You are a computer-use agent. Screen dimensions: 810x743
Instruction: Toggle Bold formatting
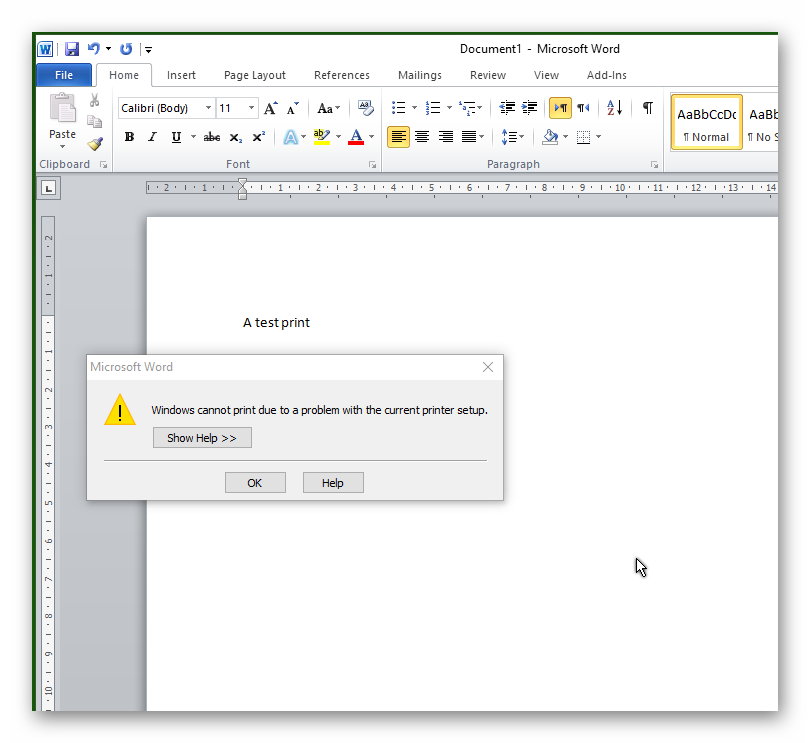[x=129, y=137]
